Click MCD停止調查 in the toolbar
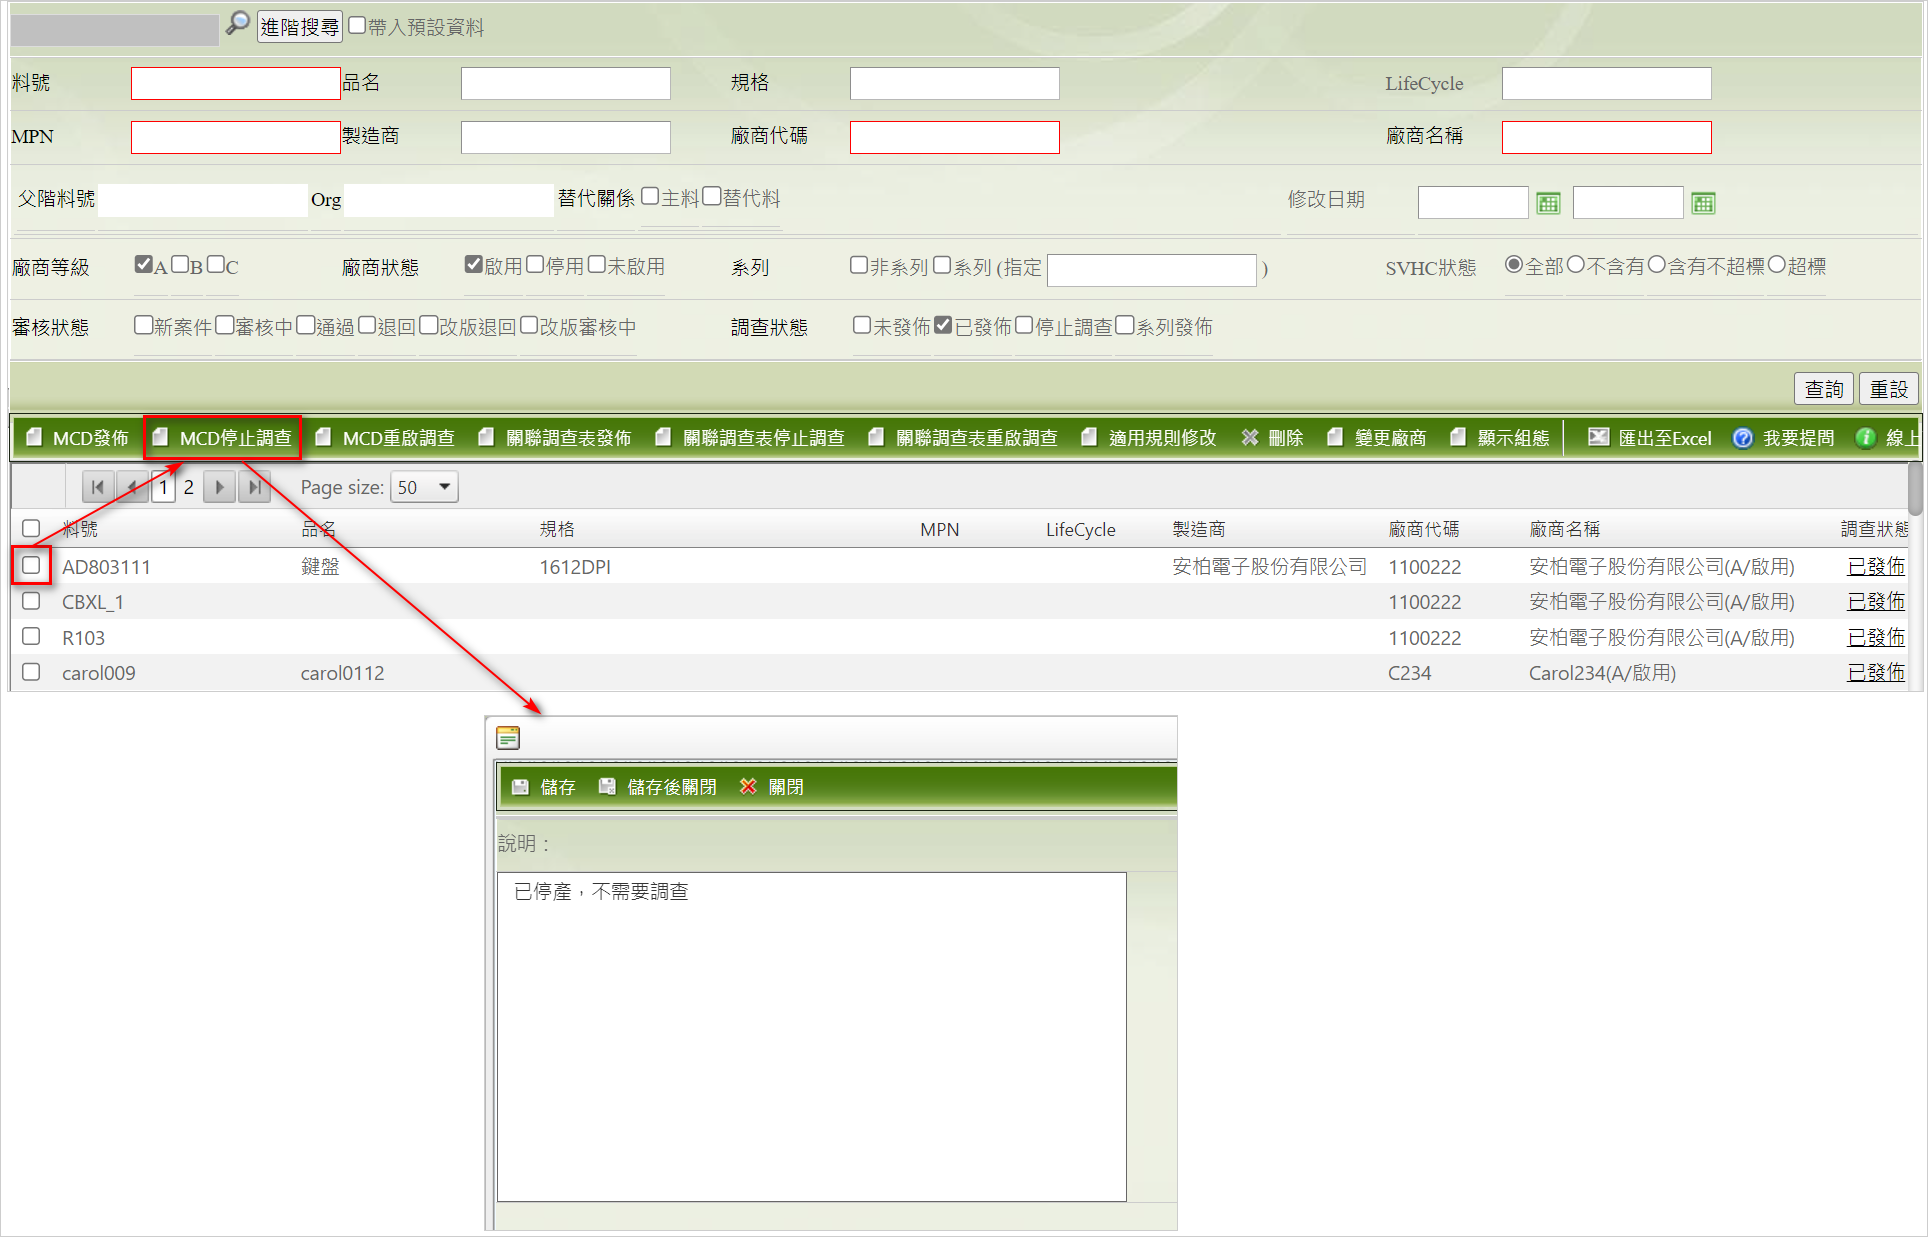 click(223, 438)
